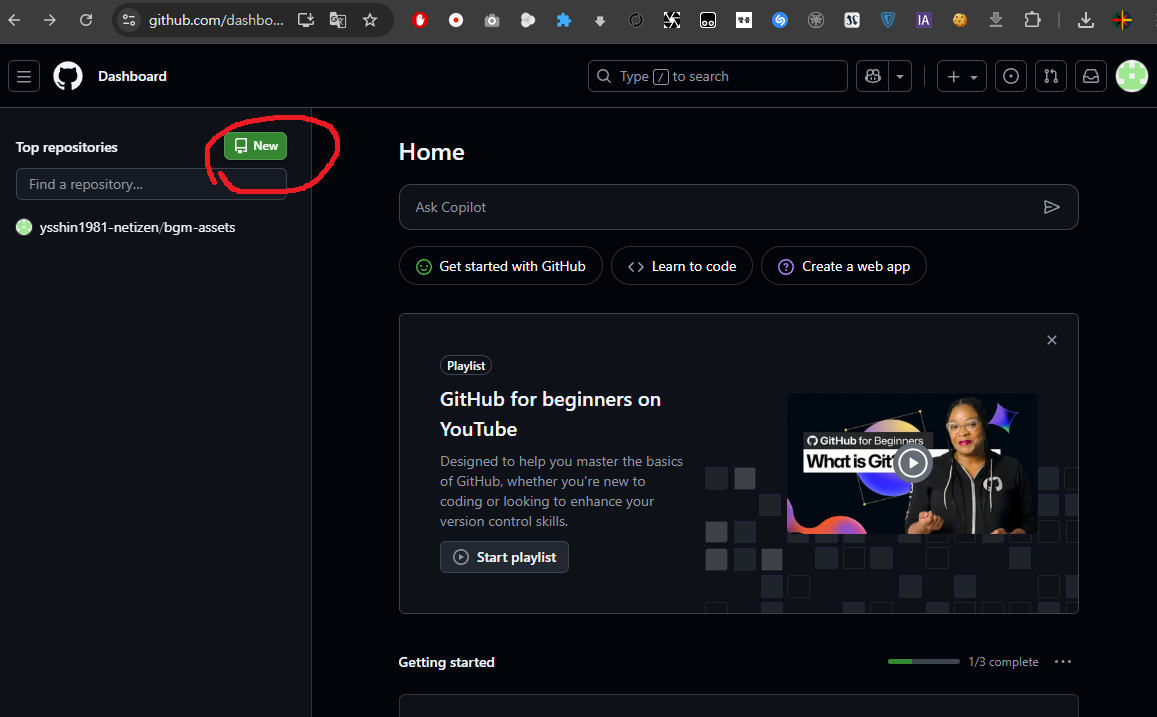Click the red stop-hand extension icon

tap(420, 21)
